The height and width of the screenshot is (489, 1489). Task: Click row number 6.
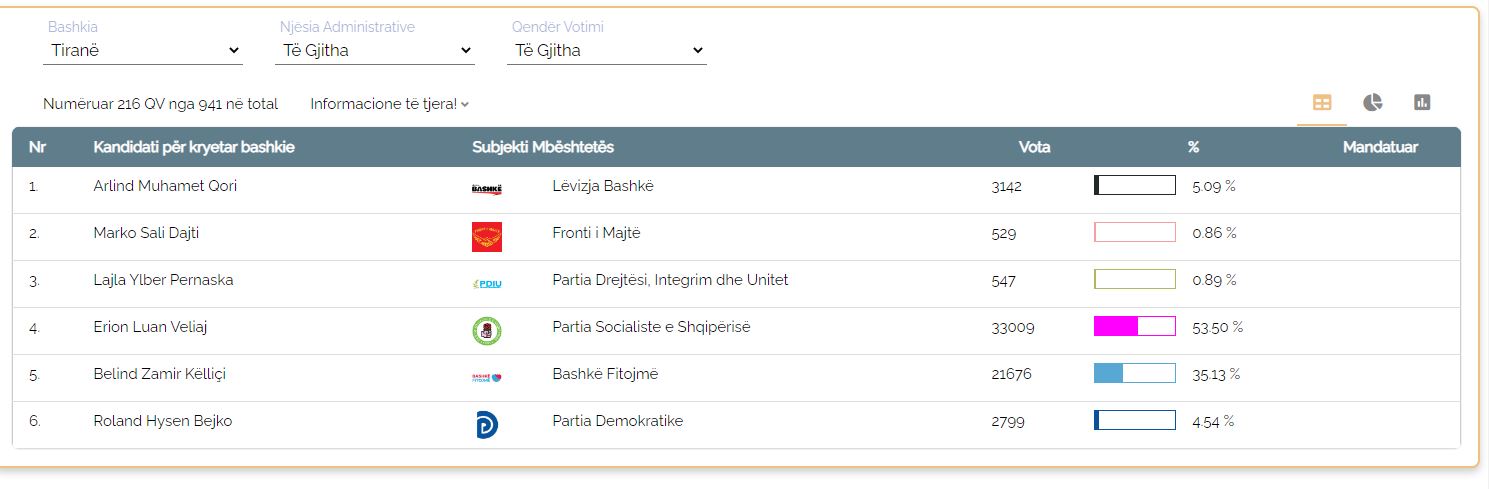[34, 422]
